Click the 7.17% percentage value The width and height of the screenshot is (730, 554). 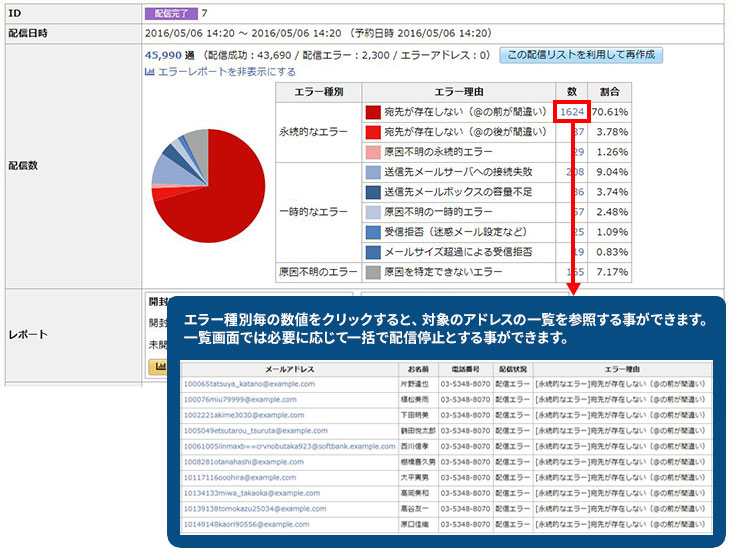[x=612, y=272]
